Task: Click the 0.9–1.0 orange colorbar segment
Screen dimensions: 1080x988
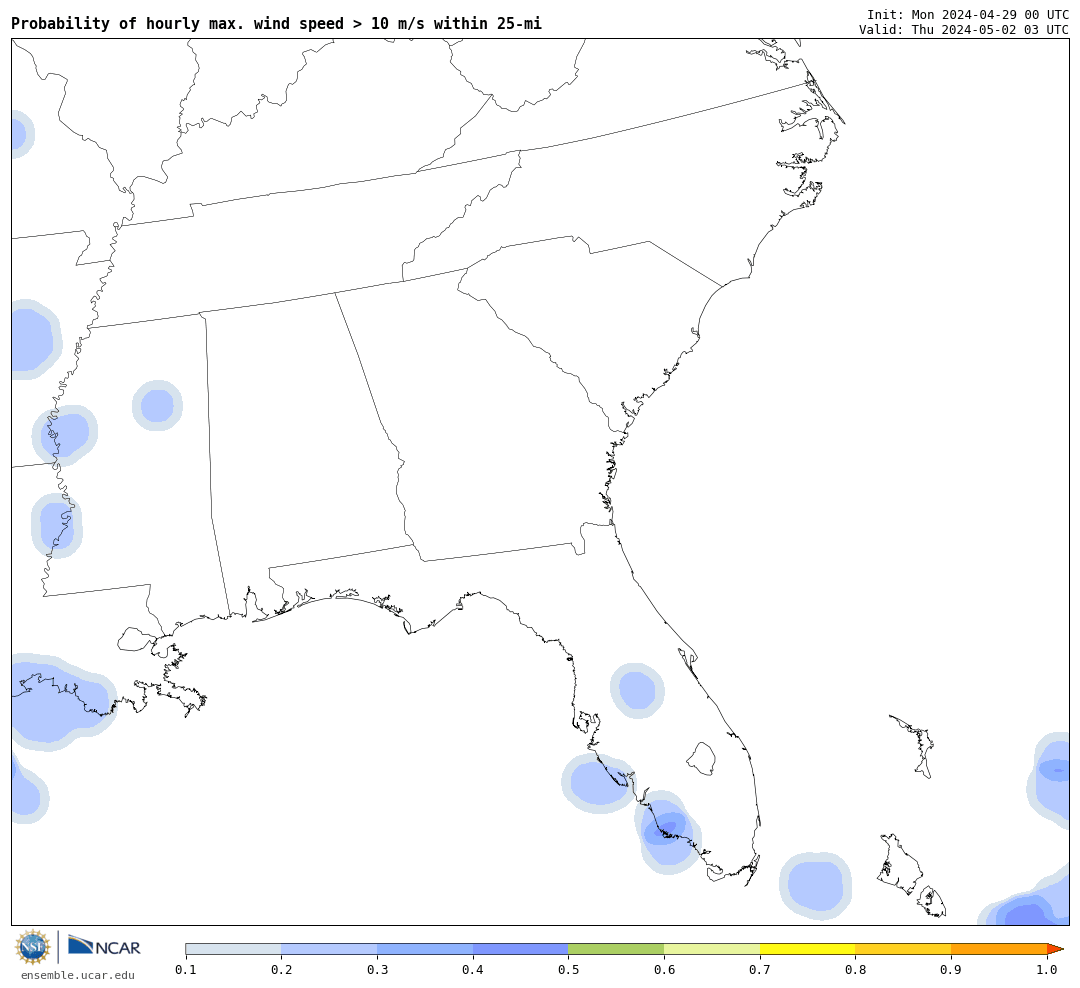Action: pos(999,949)
